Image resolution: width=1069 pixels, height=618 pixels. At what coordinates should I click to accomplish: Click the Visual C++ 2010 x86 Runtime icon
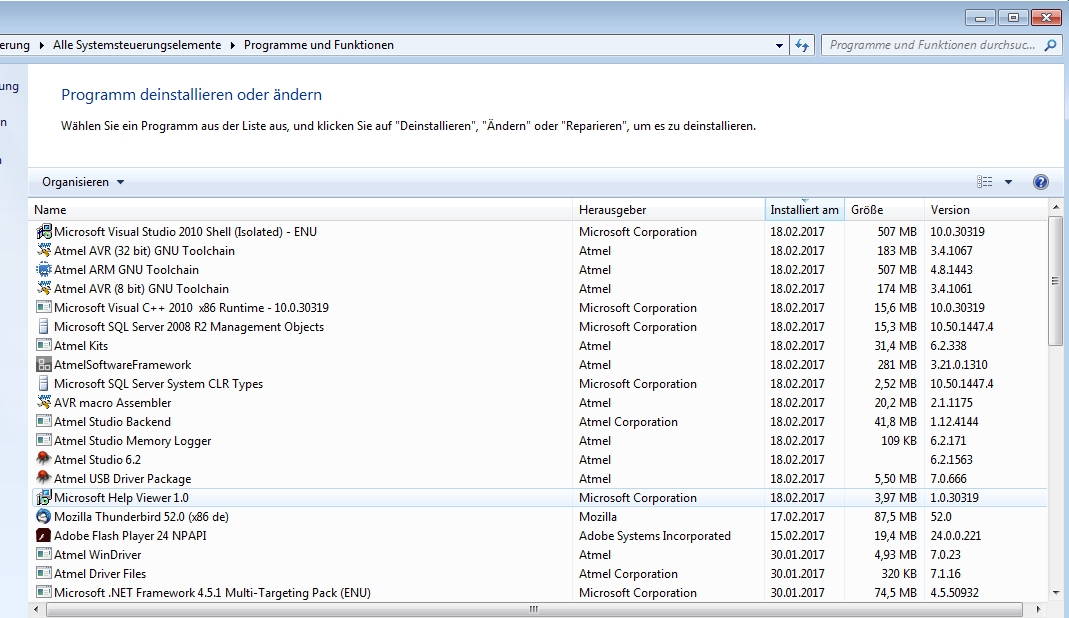pyautogui.click(x=44, y=308)
